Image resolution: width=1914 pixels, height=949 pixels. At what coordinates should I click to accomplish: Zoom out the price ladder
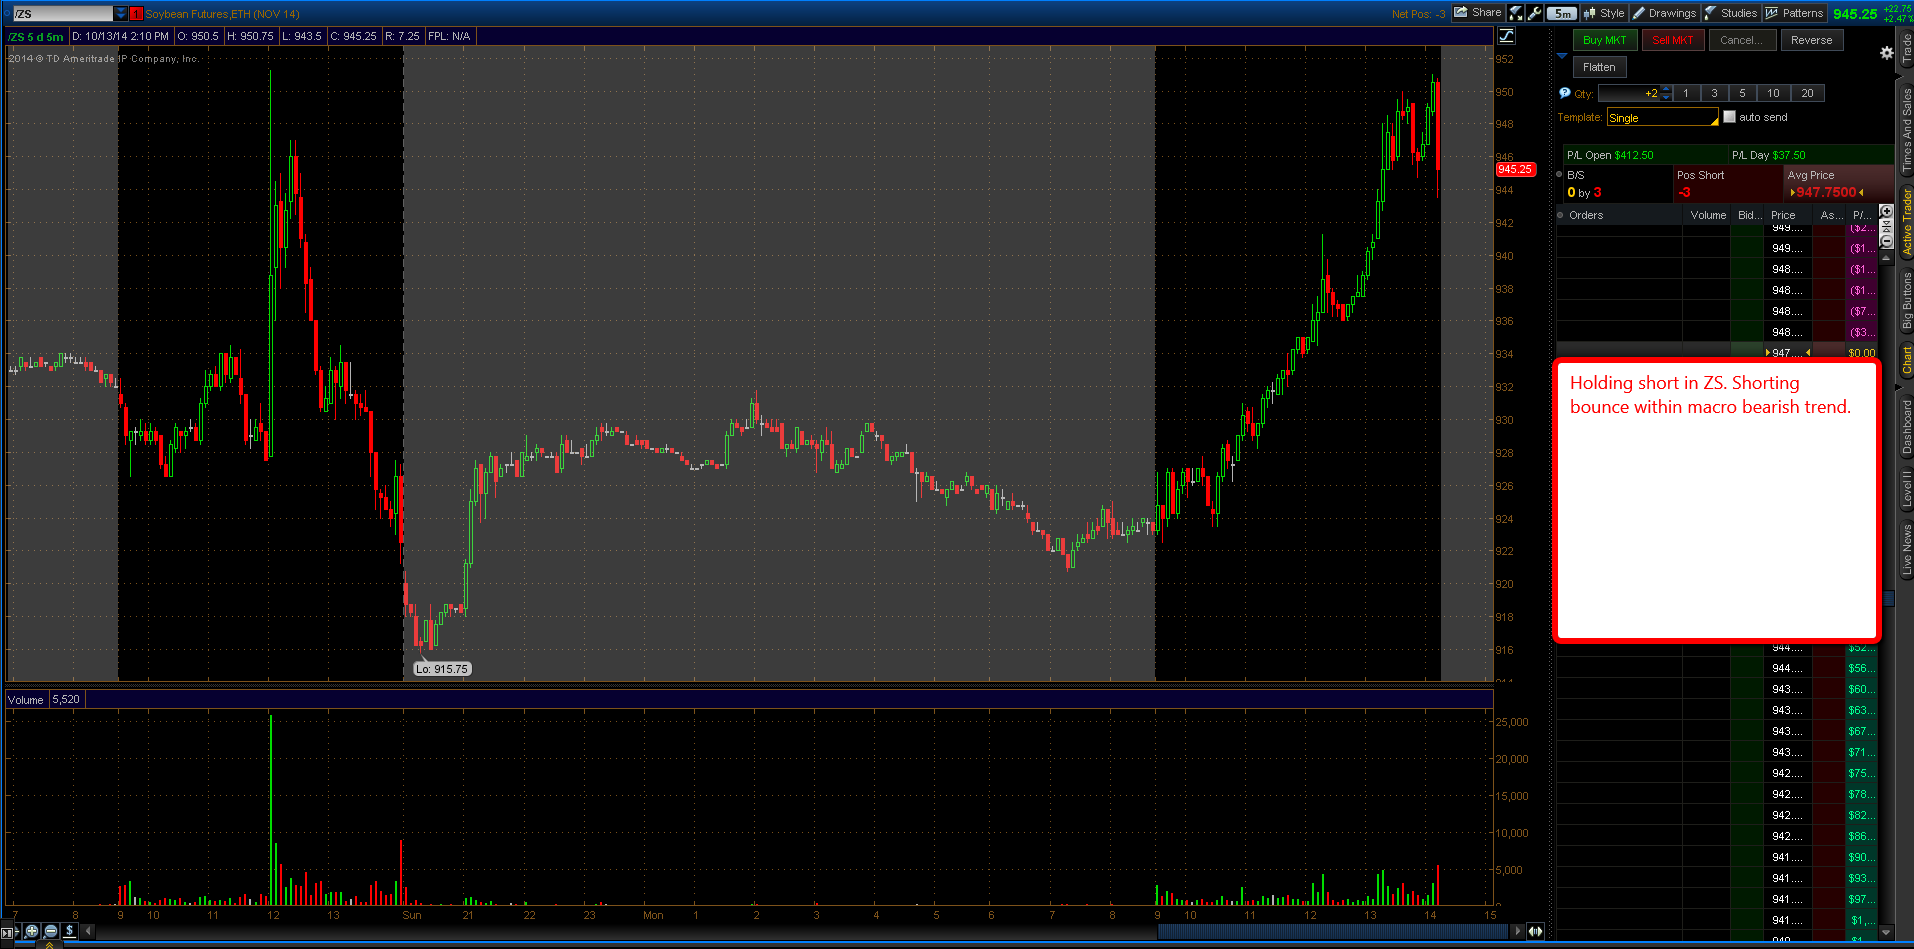click(1886, 241)
